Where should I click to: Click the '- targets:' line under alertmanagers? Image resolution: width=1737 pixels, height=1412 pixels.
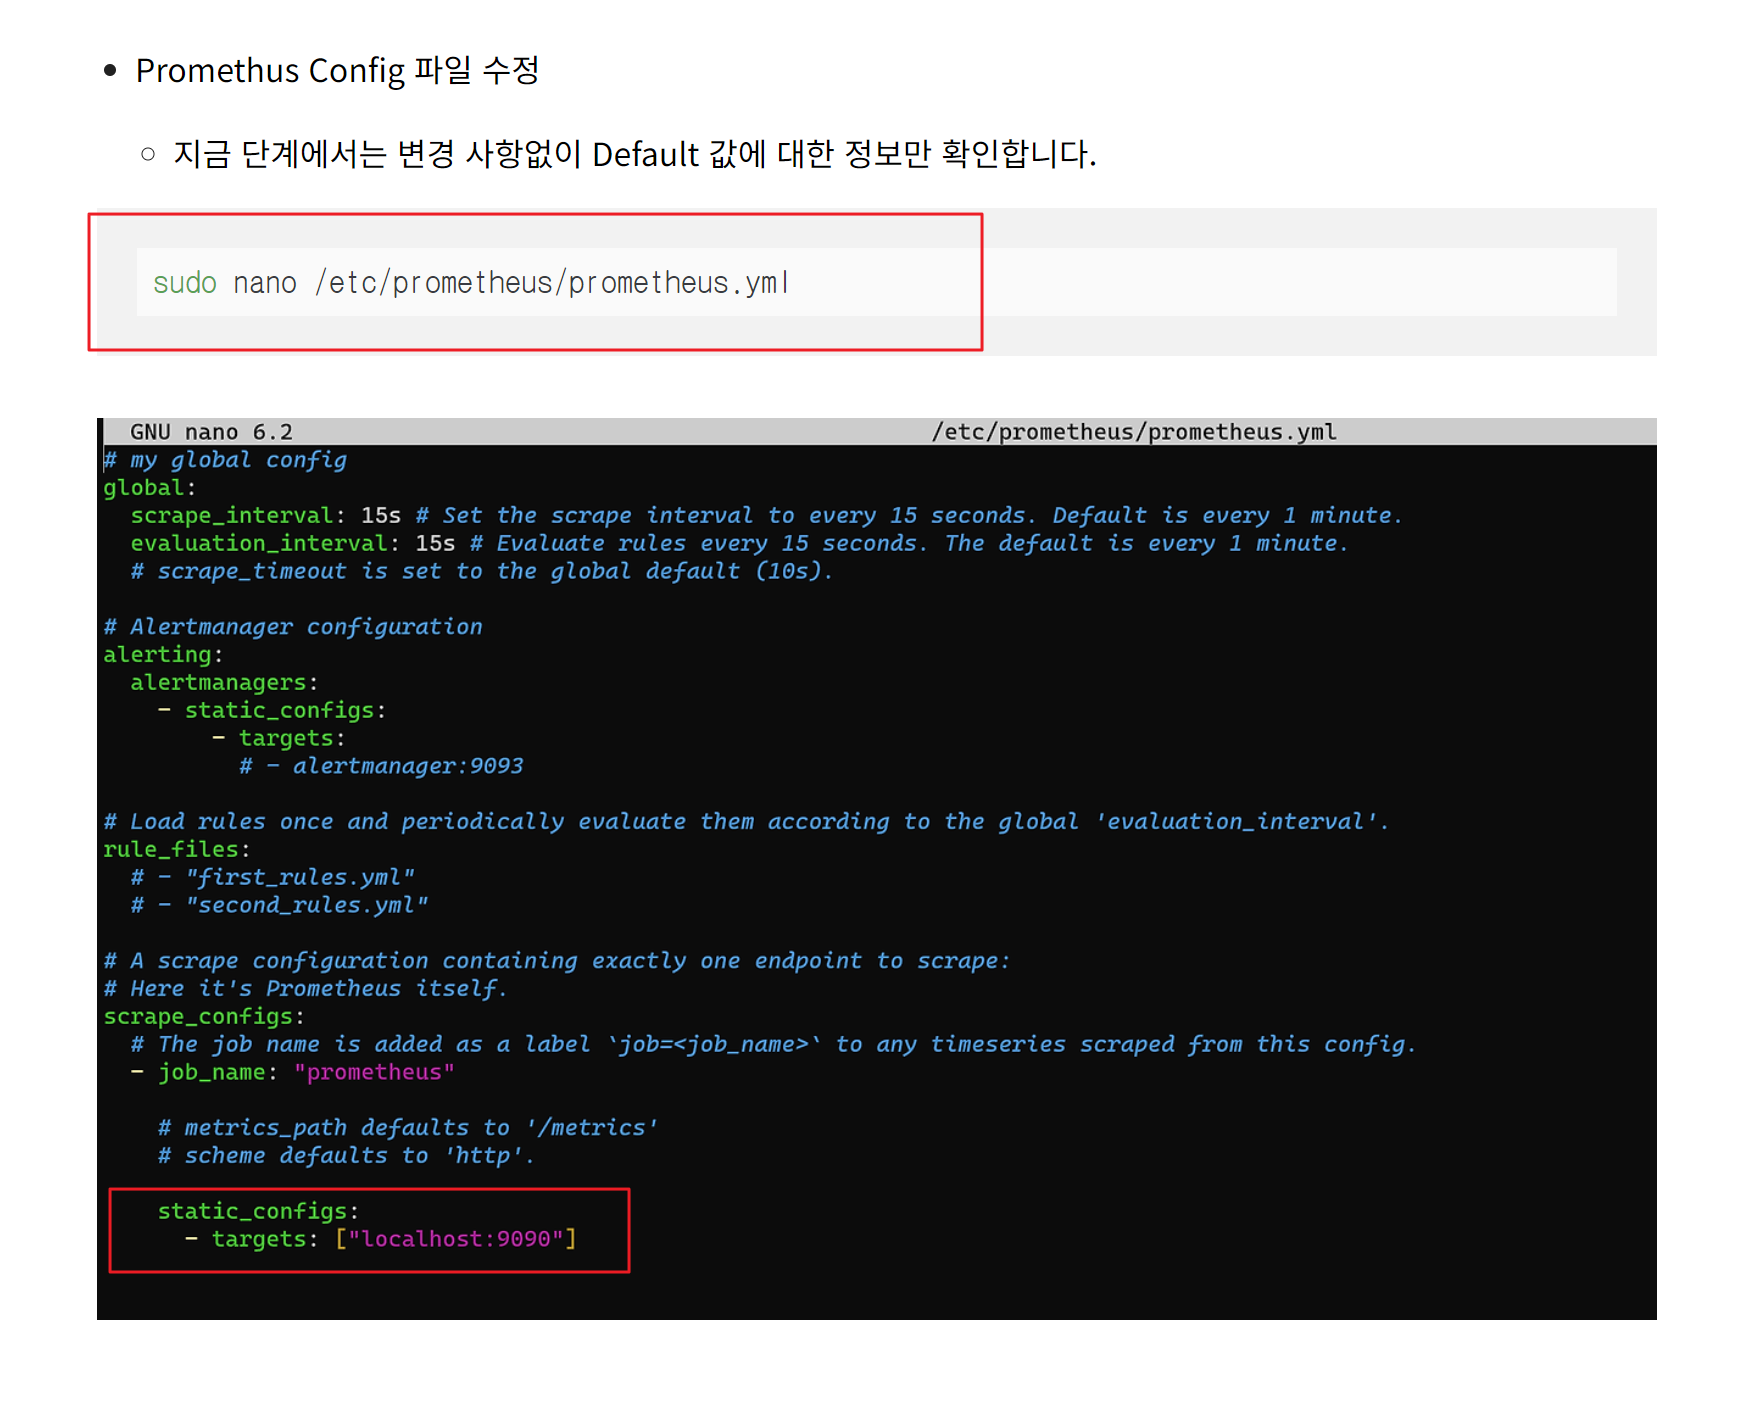tap(279, 738)
